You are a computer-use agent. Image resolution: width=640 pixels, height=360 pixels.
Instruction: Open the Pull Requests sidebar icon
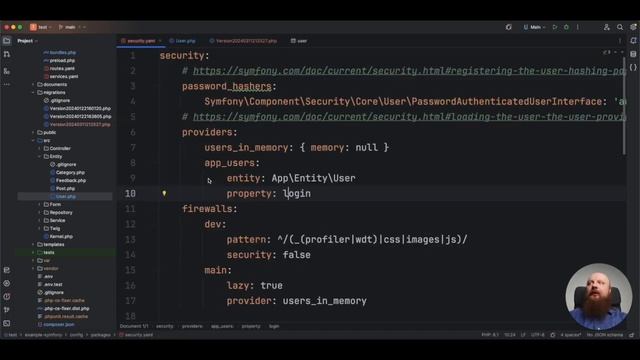(7, 54)
